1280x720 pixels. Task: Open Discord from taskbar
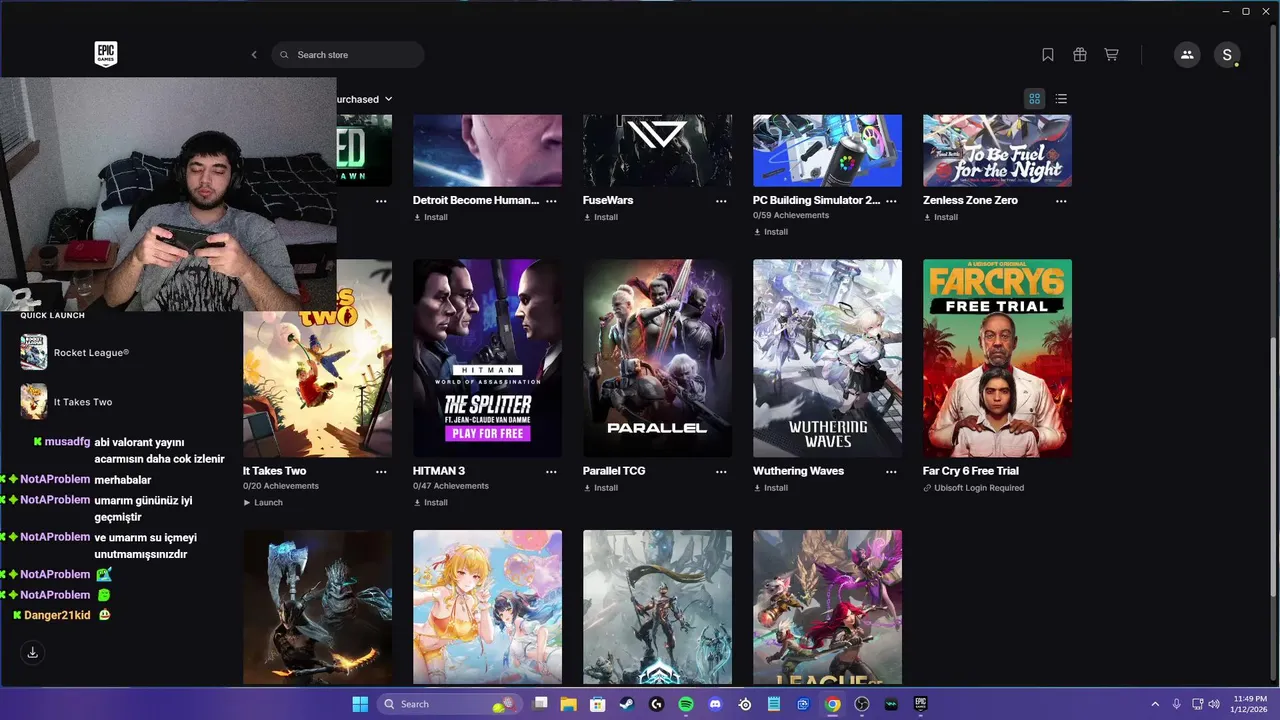coord(715,704)
